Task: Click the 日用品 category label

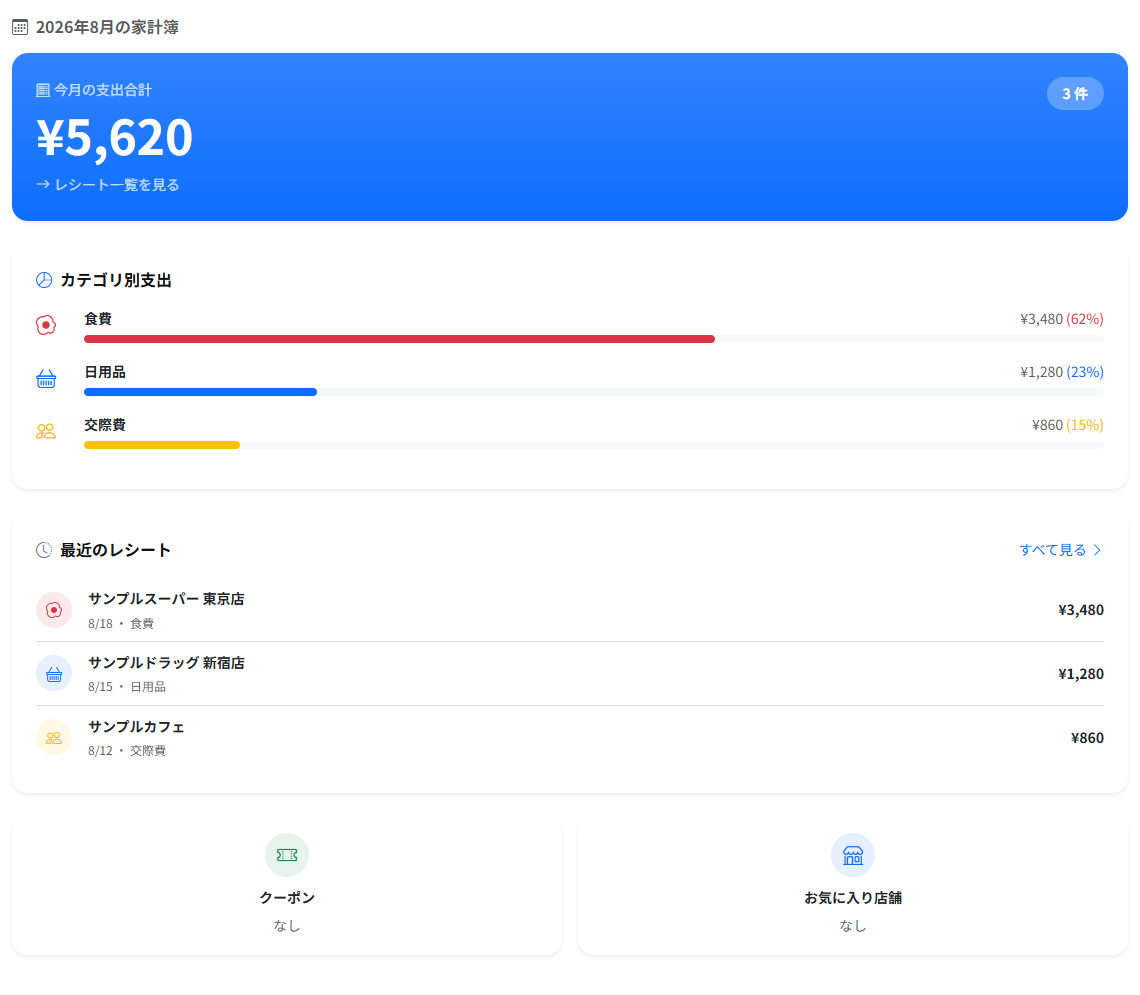Action: point(105,372)
